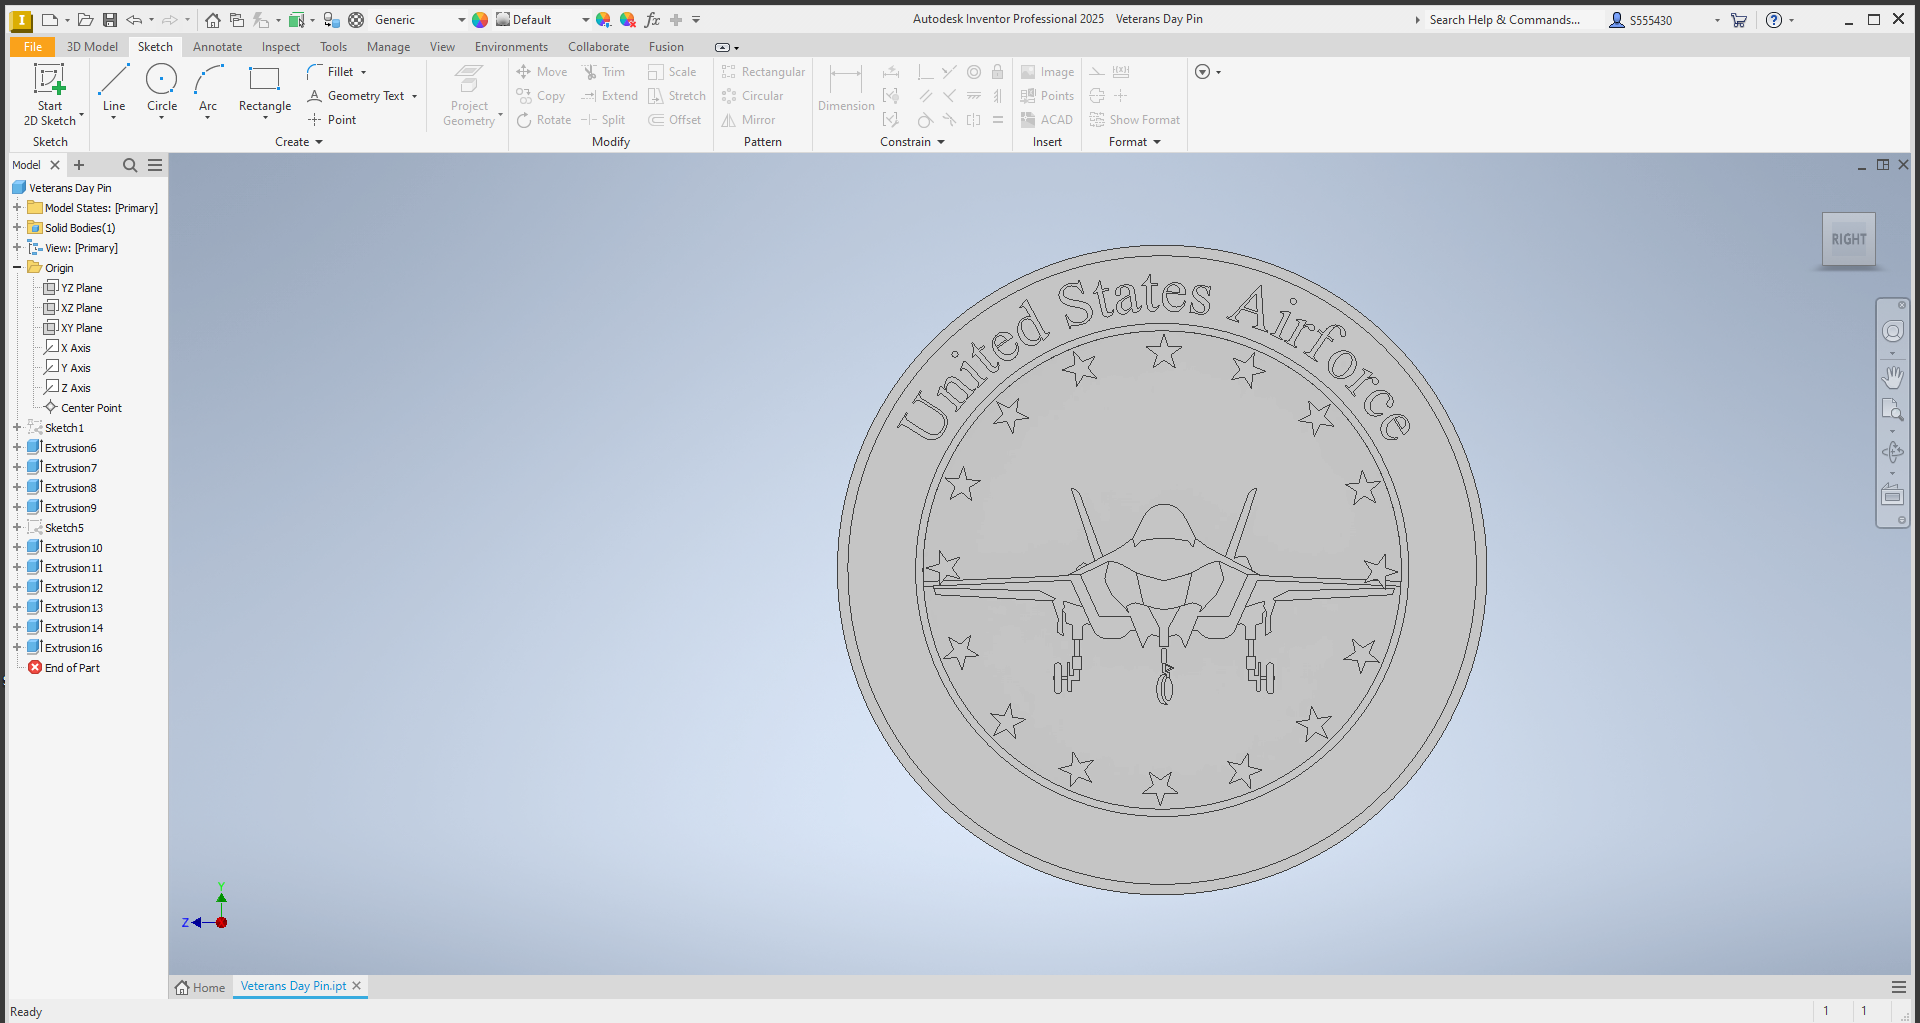Click the Project Geometry tool
Viewport: 1920px width, 1023px height.
(469, 95)
